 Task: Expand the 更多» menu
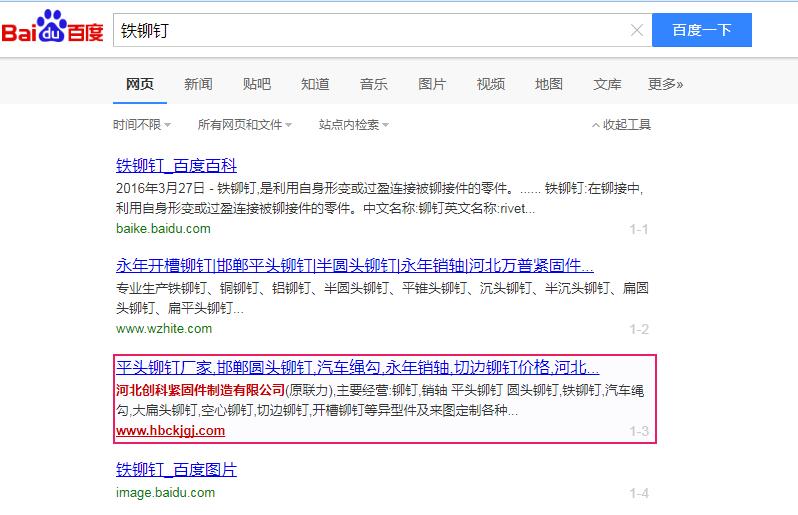click(665, 84)
